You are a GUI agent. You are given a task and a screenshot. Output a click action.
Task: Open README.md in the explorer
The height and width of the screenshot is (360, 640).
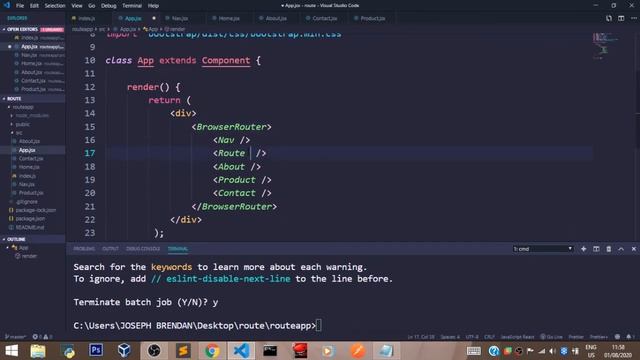click(x=29, y=227)
